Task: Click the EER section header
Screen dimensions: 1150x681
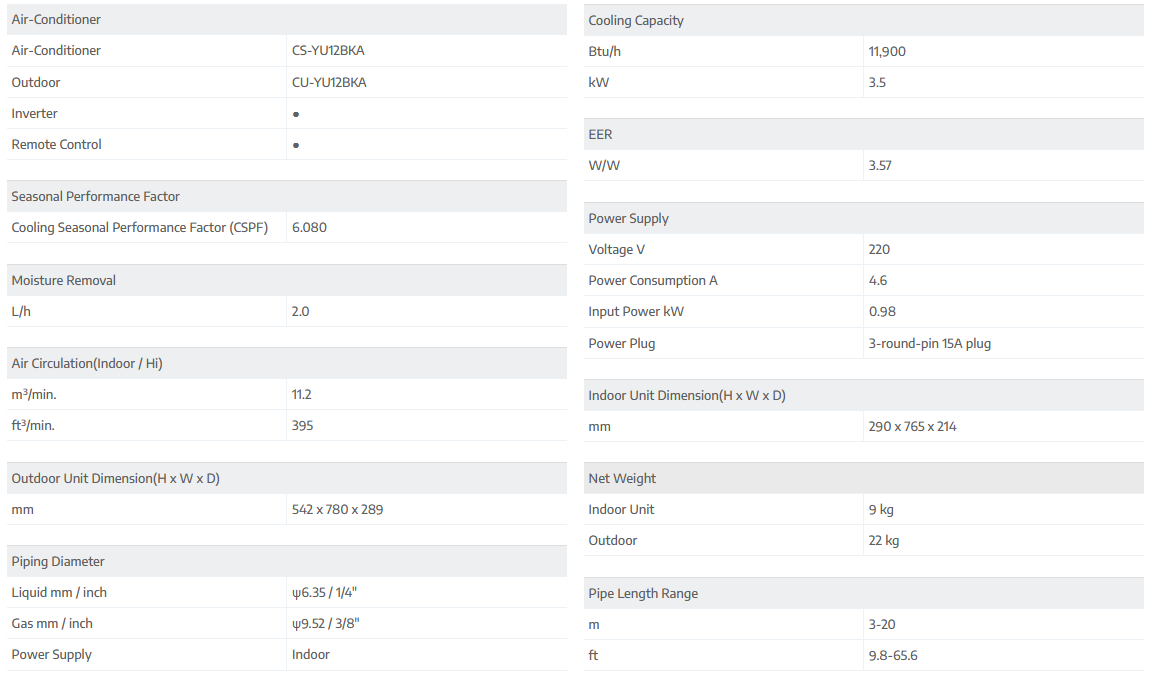Action: tap(600, 134)
